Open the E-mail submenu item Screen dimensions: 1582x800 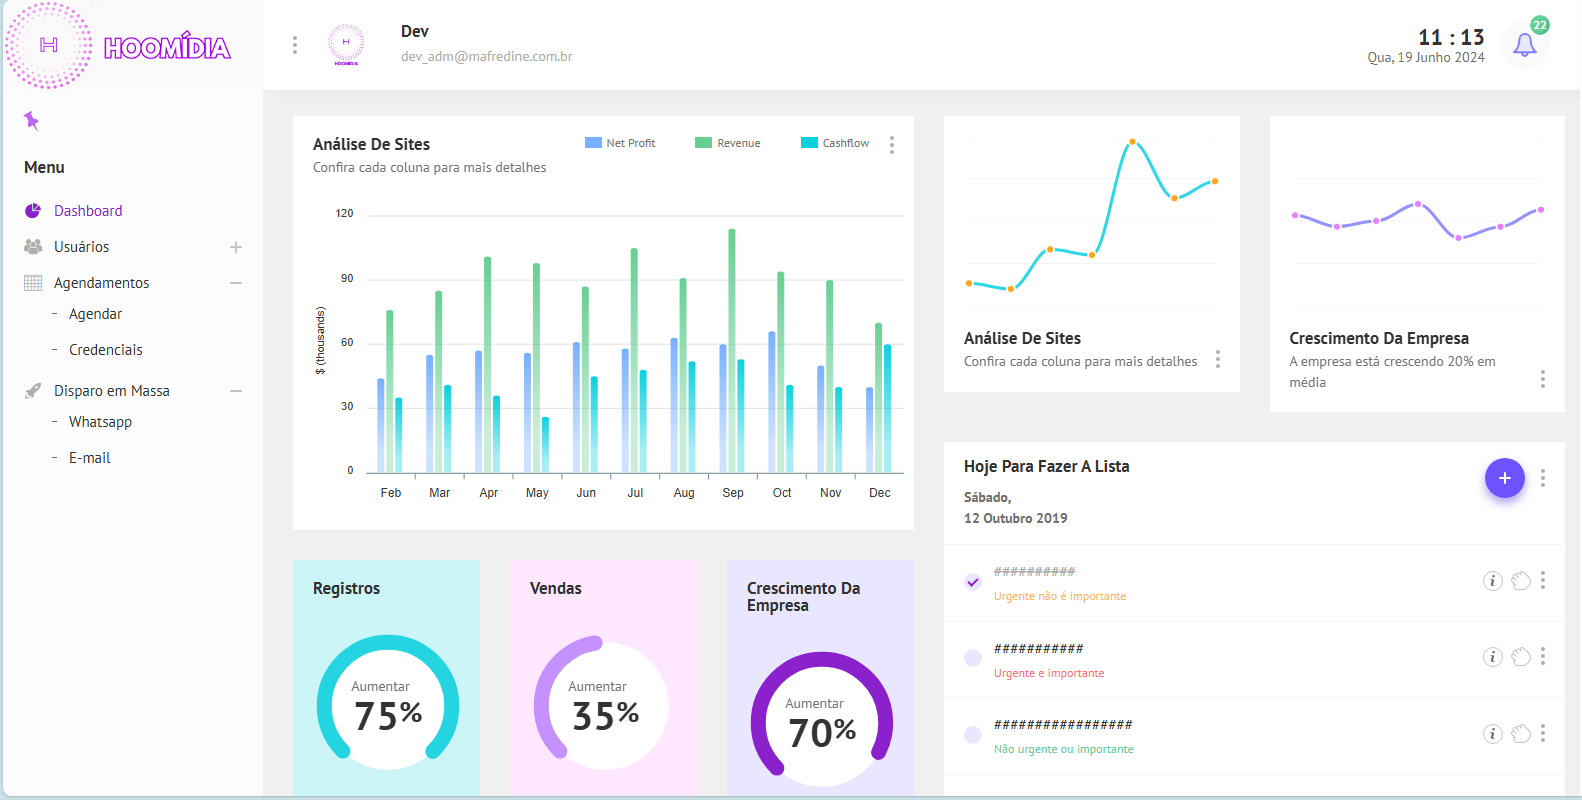click(x=90, y=458)
